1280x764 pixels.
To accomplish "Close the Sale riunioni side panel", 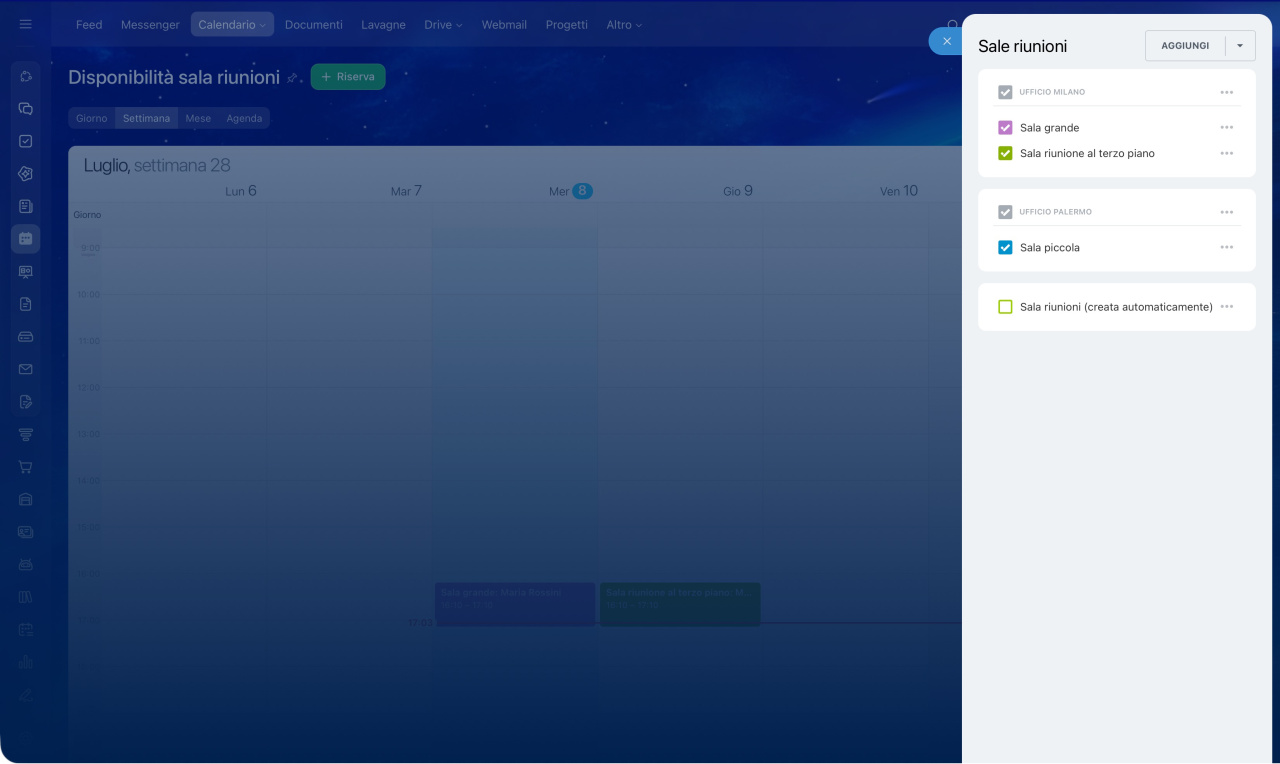I will click(x=946, y=41).
